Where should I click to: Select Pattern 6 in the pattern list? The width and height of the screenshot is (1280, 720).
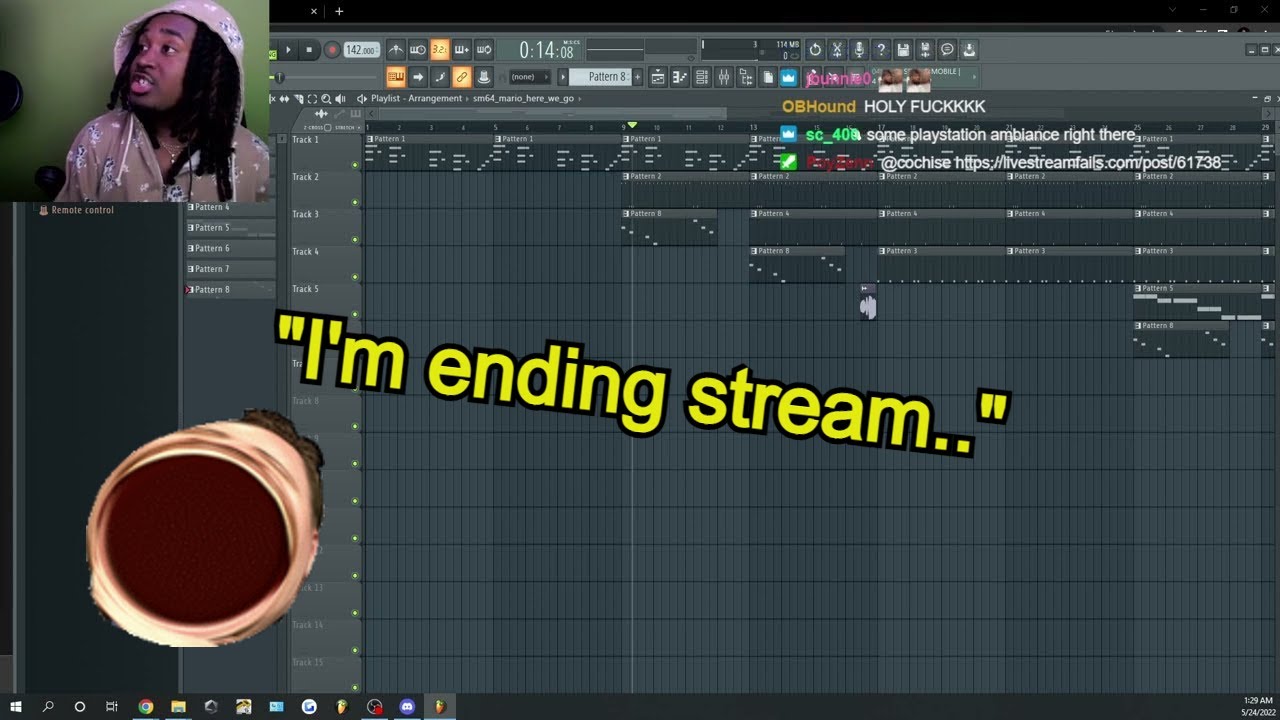pos(230,248)
